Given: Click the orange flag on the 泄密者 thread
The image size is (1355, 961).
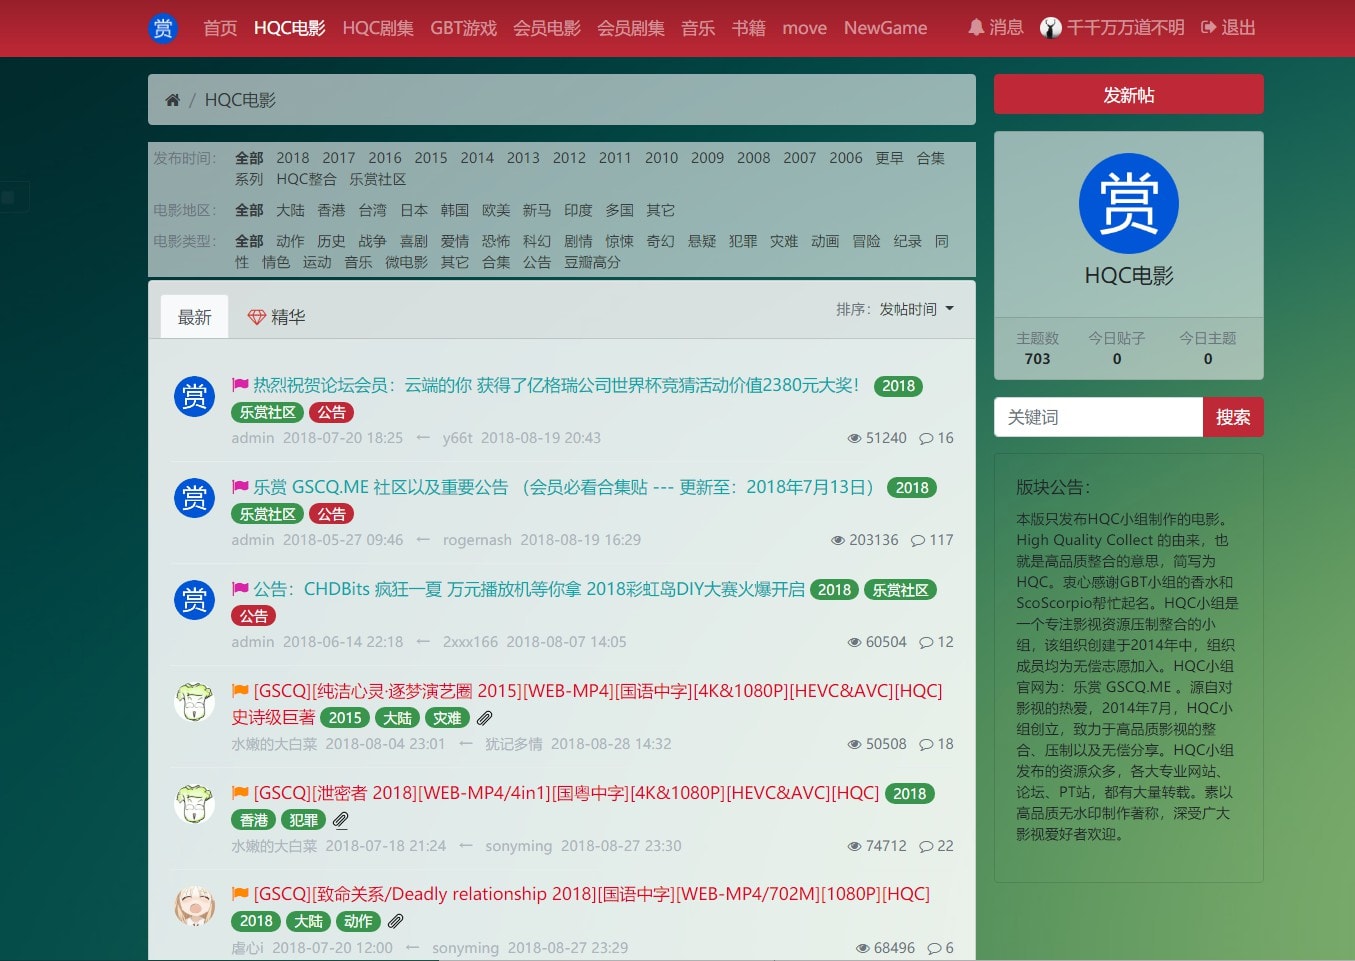Looking at the screenshot, I should (240, 793).
